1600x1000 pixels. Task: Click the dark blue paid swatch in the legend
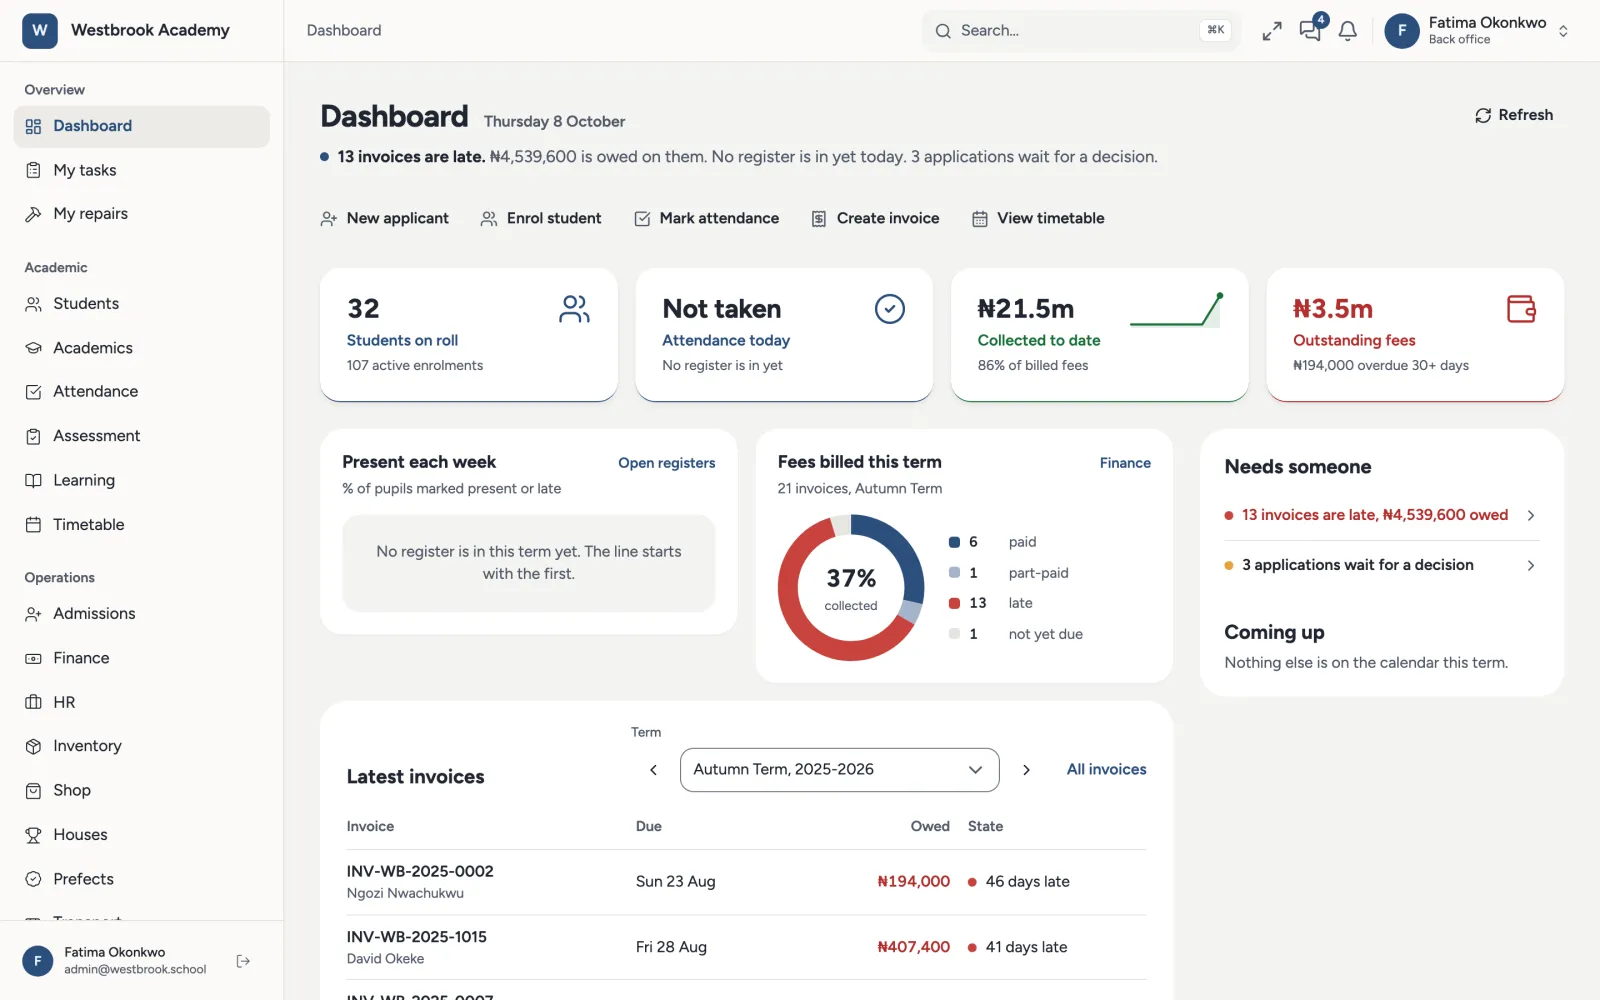point(954,542)
